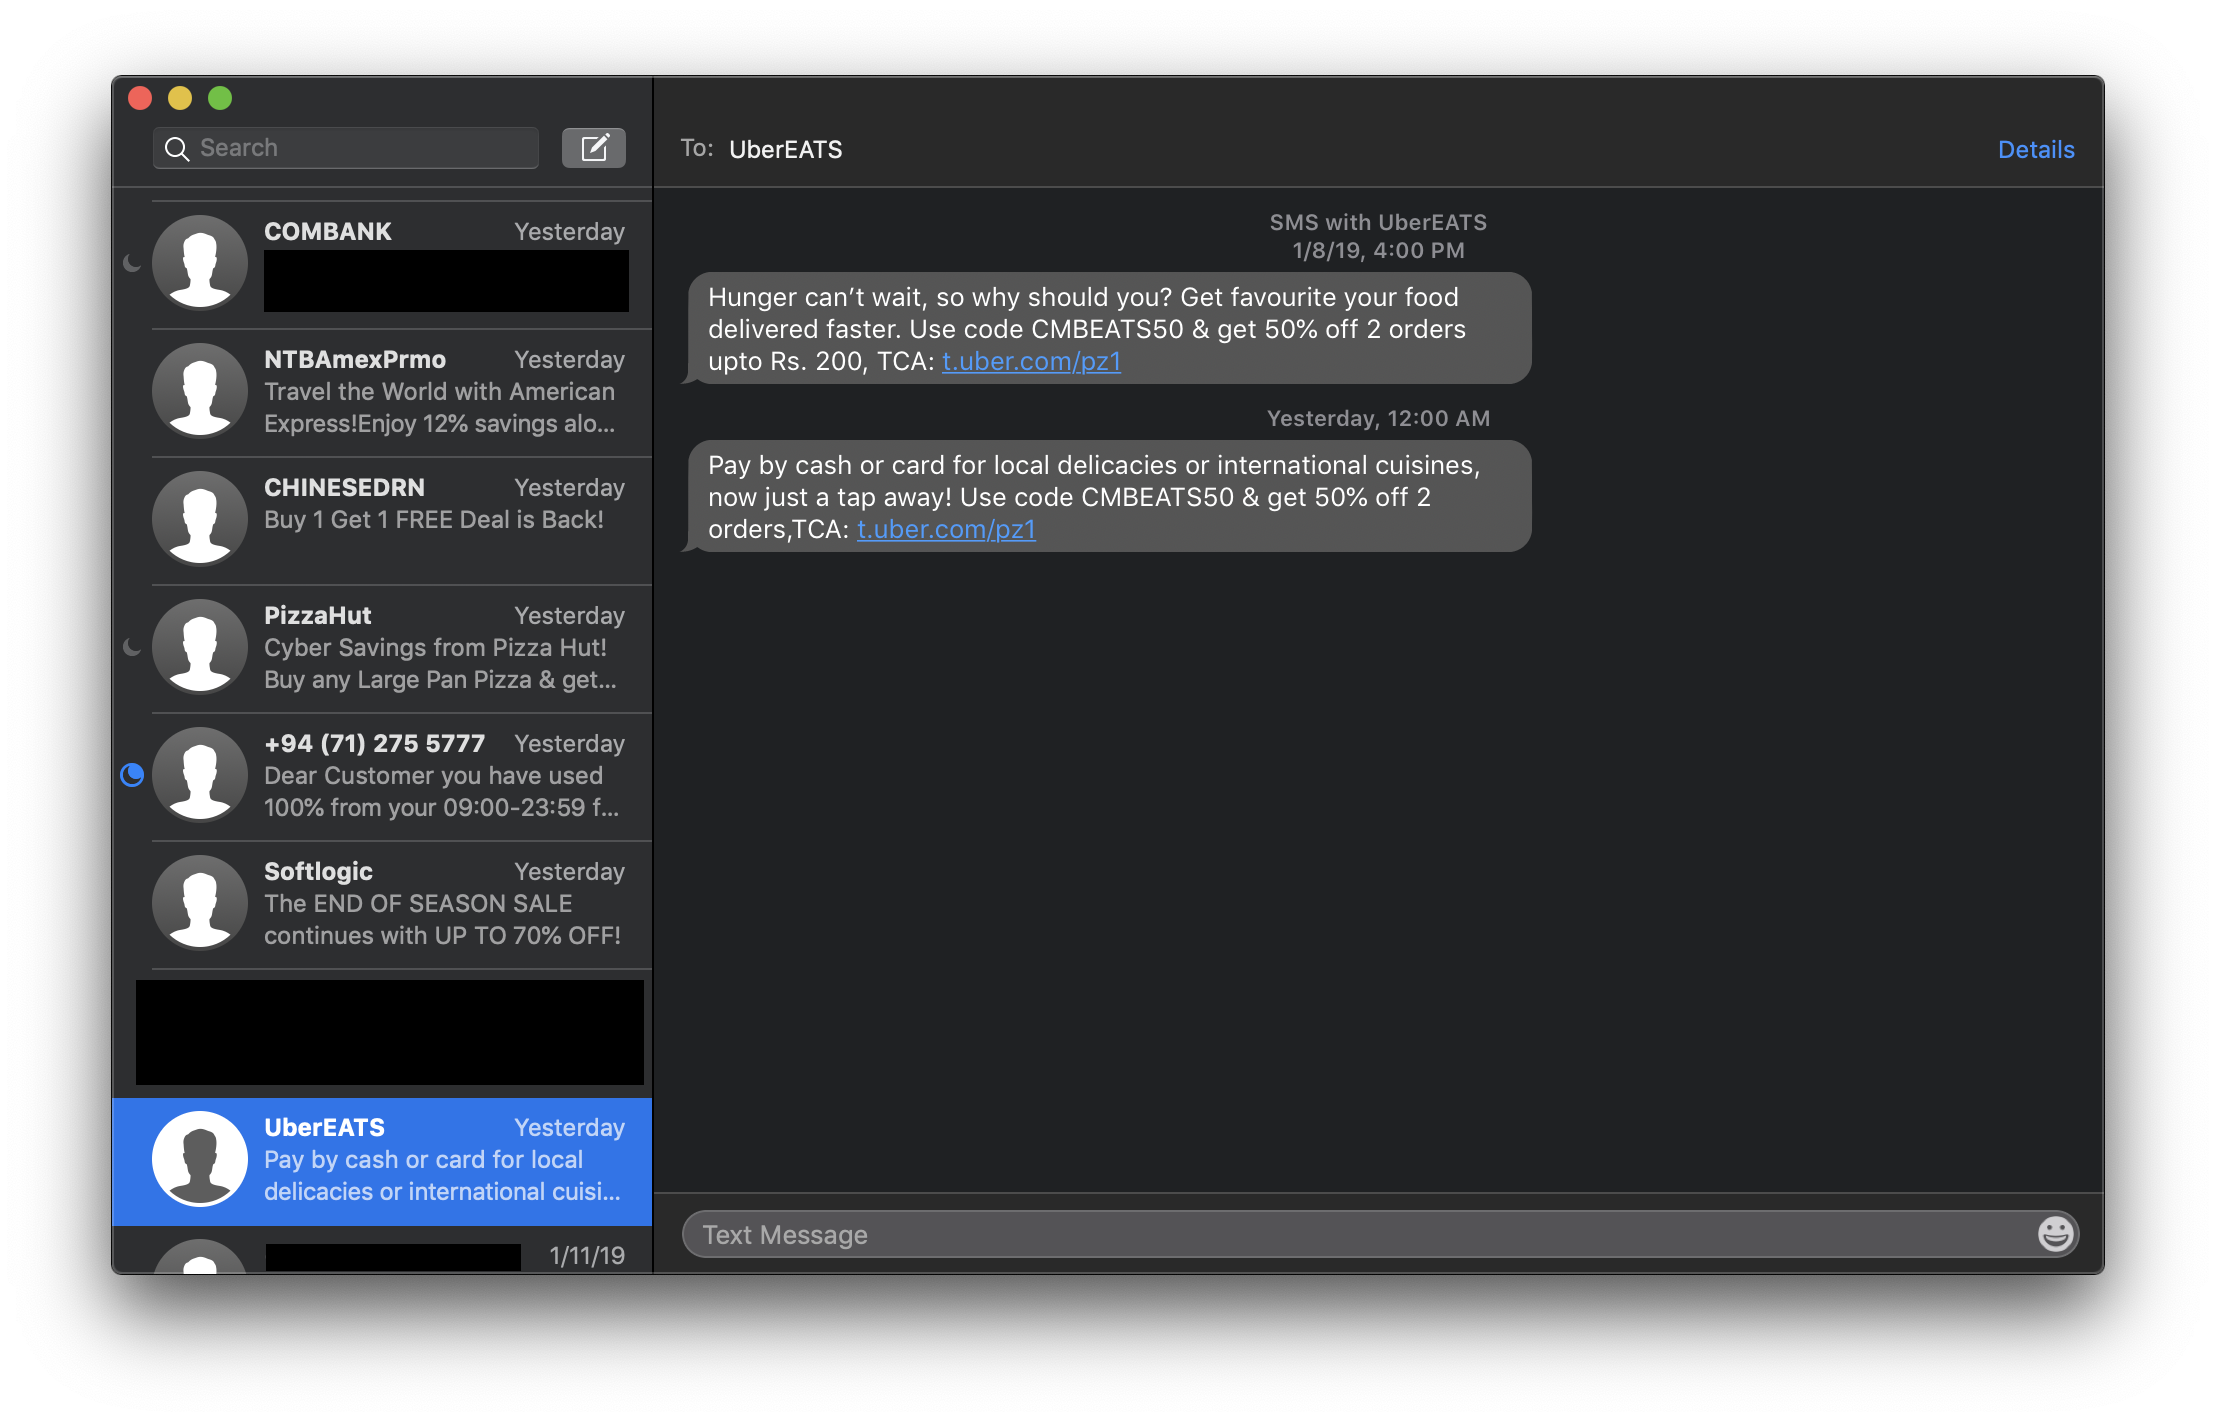Open the t.uber.com/pz1 link in second message
2216x1422 pixels.
point(946,530)
